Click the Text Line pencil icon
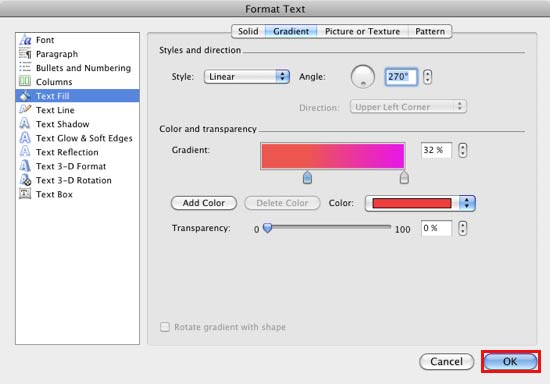This screenshot has width=550, height=384. (25, 109)
